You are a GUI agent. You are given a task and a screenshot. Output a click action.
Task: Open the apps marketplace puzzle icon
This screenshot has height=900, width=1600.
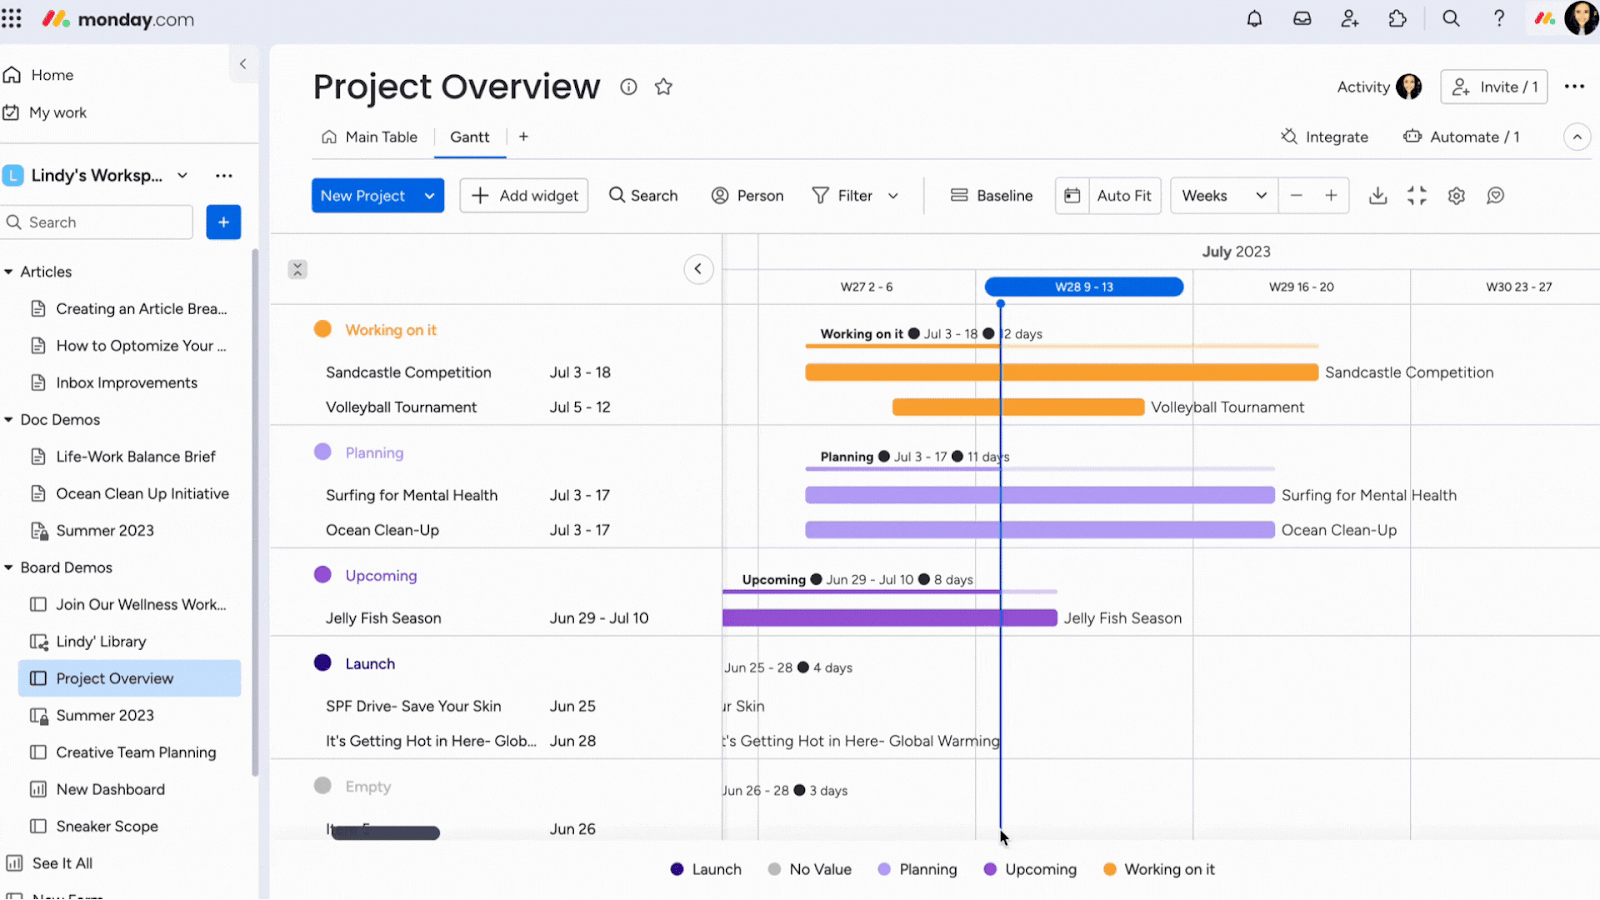1398,18
